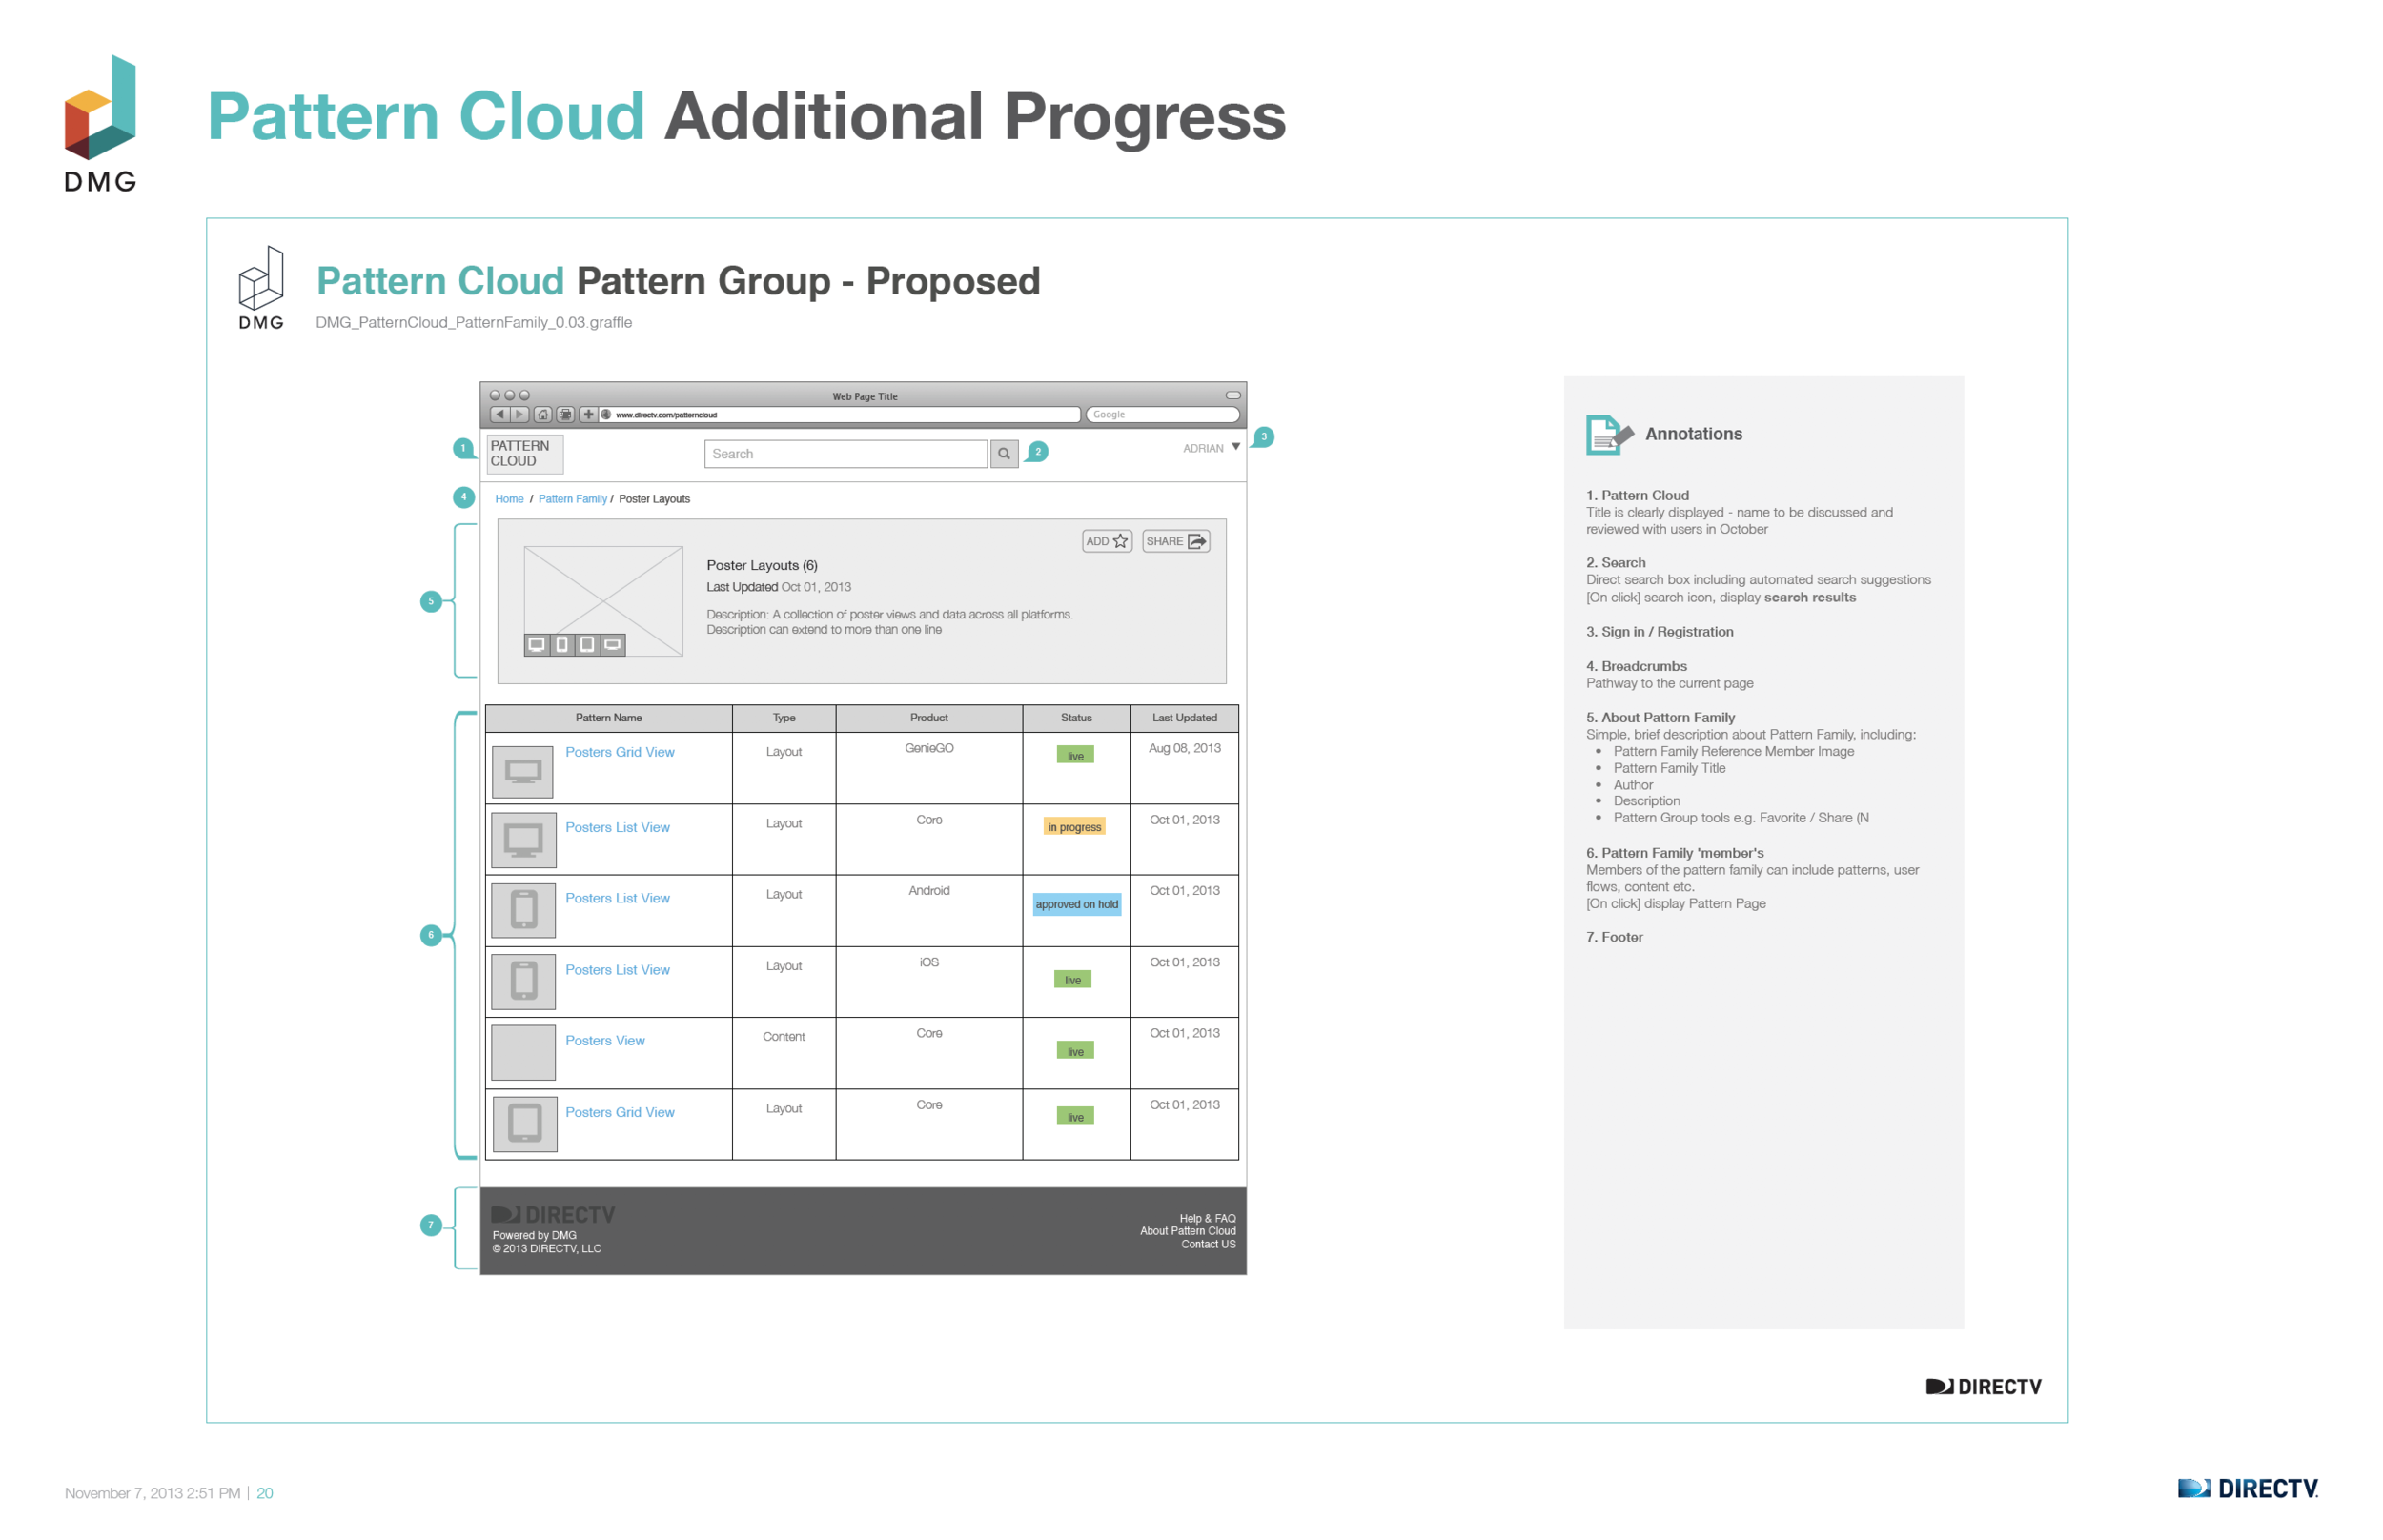Open monitor thumbnail of Core Posters List View
2383x1540 pixels.
523,840
